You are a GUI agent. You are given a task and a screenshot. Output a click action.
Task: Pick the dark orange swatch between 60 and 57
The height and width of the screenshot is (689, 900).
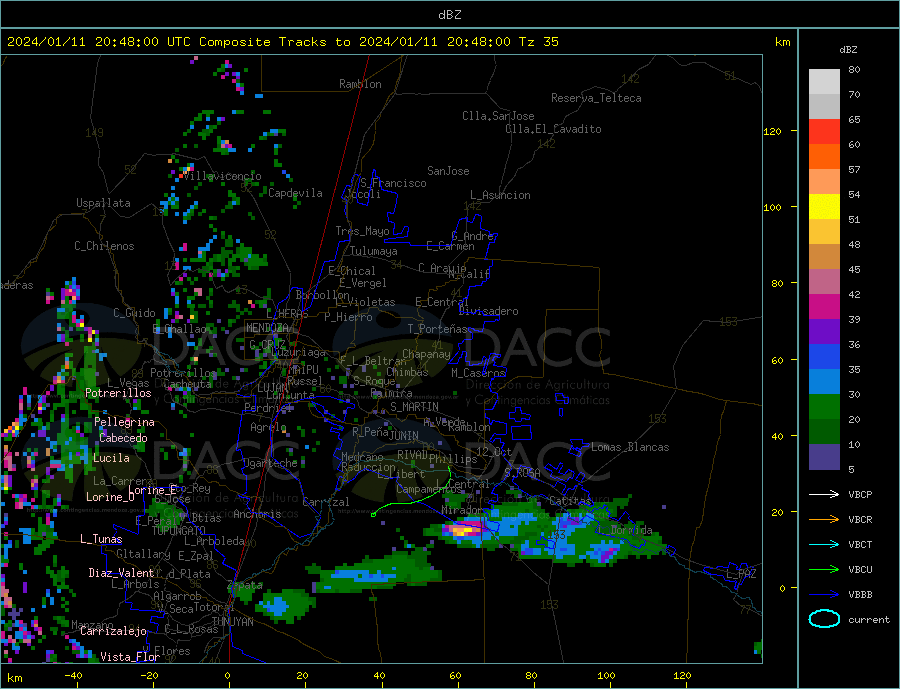(x=824, y=157)
